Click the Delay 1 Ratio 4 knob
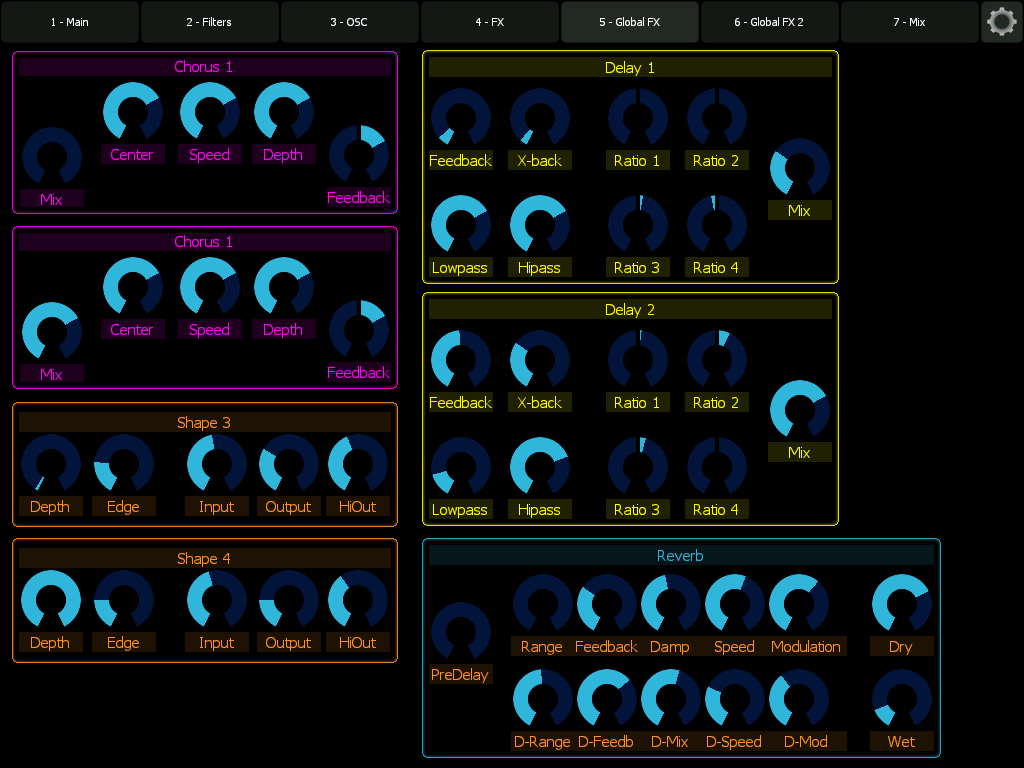 tap(717, 225)
